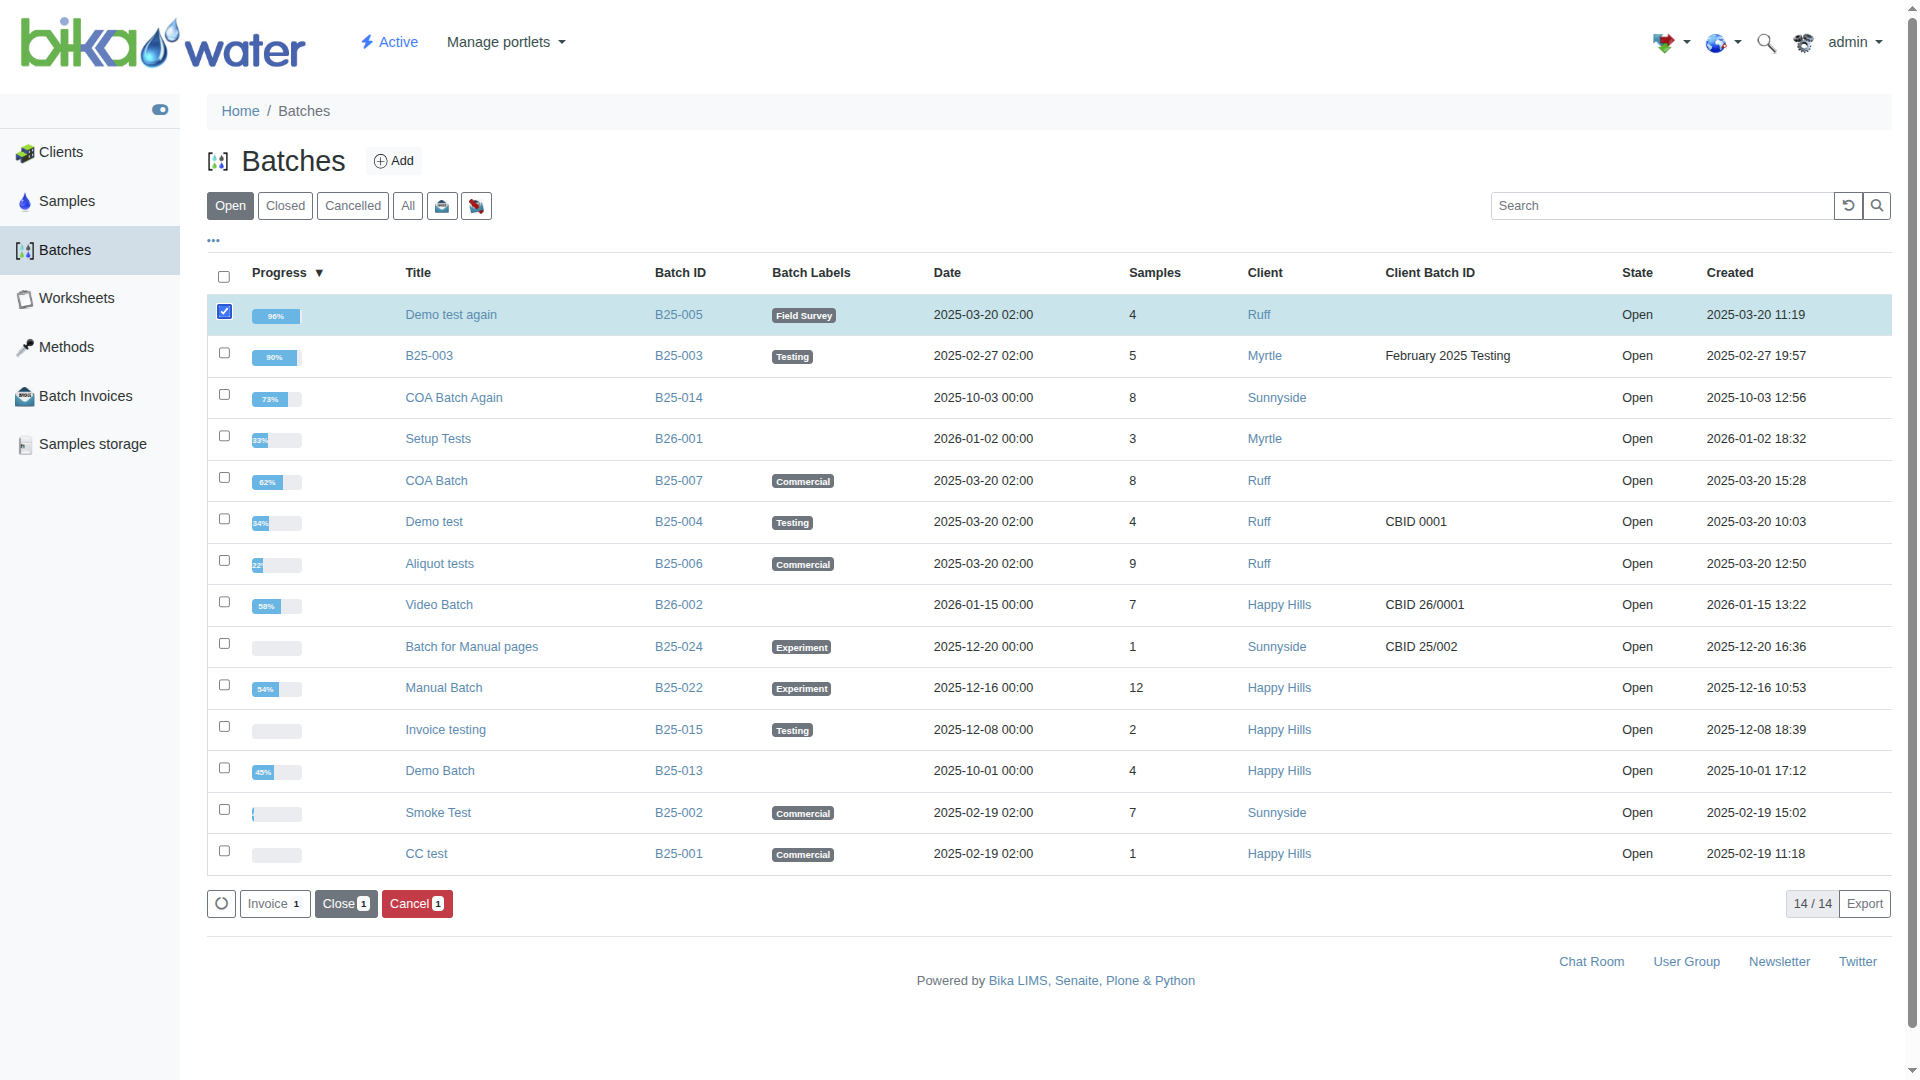The width and height of the screenshot is (1920, 1080).
Task: Click the blue envelope filter button
Action: coord(442,206)
